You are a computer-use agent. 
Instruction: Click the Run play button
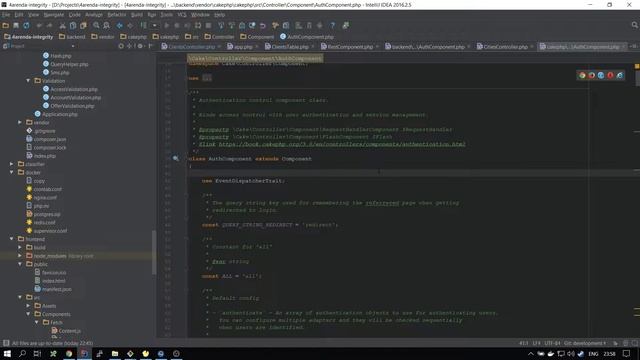(167, 25)
